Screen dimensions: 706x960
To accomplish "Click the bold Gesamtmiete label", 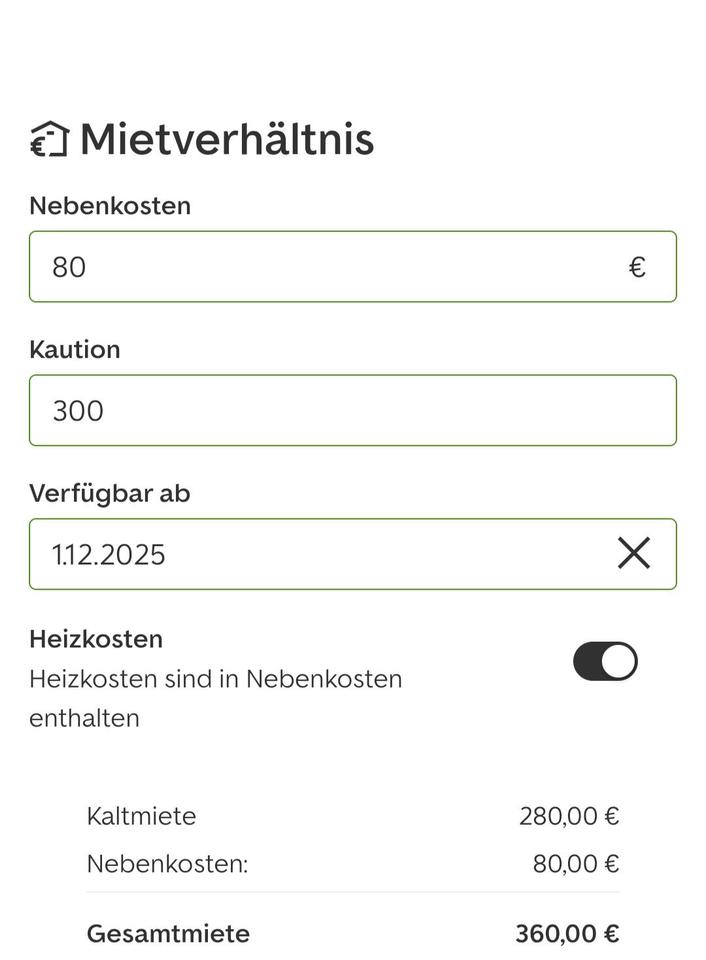I will [168, 934].
